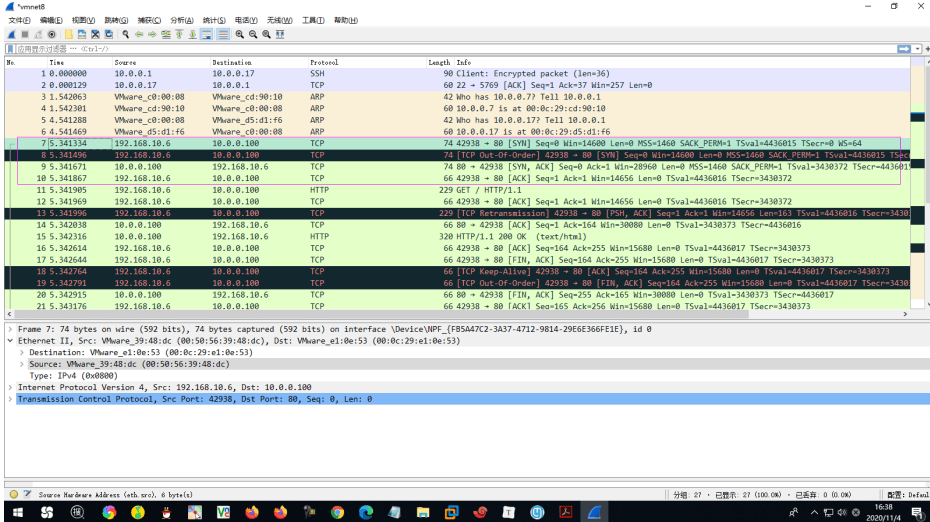
Task: Open Microsoft Edge from the taskbar
Action: click(366, 512)
